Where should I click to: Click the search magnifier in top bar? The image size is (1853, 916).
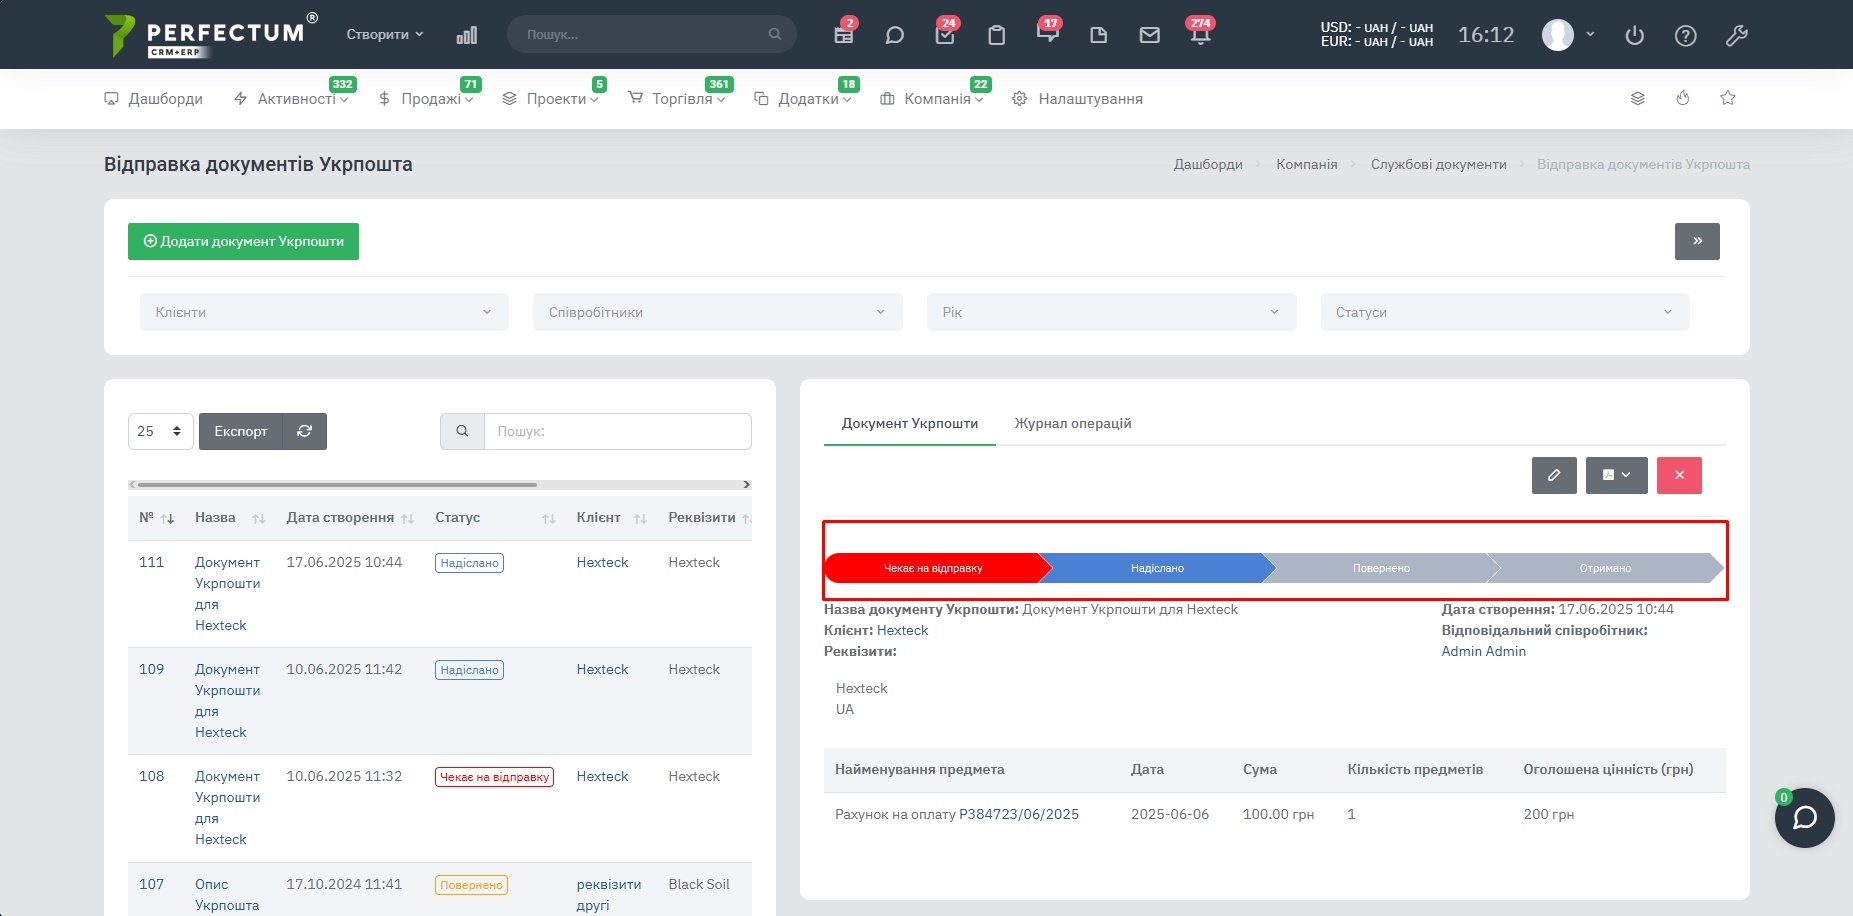[775, 34]
